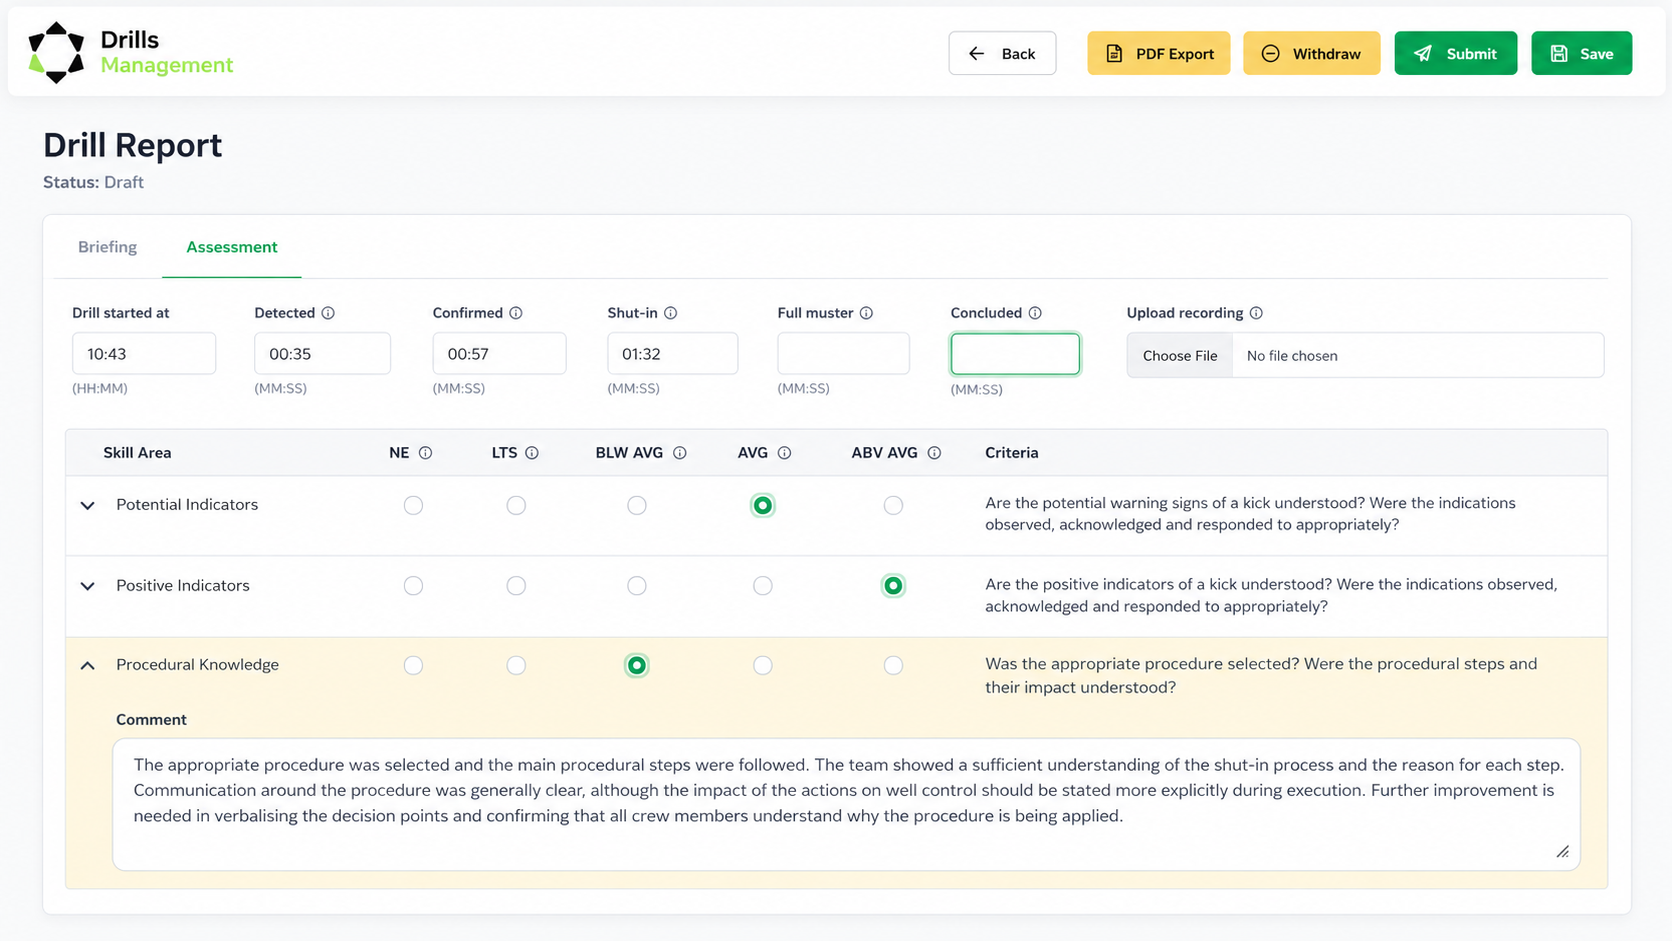Click the info icon beside AVG column
The image size is (1672, 941).
[x=785, y=453]
